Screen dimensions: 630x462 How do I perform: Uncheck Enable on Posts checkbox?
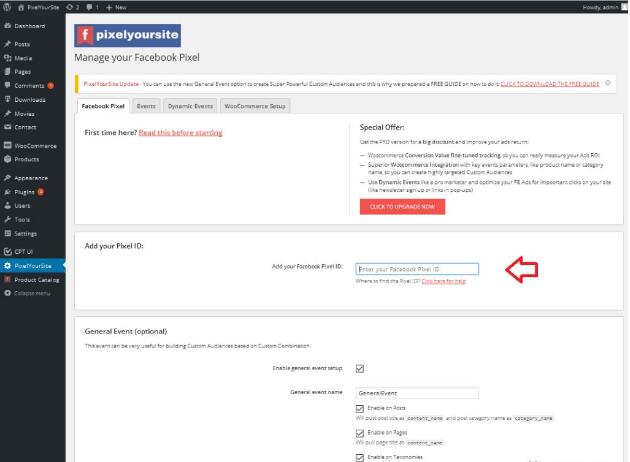[x=360, y=409]
